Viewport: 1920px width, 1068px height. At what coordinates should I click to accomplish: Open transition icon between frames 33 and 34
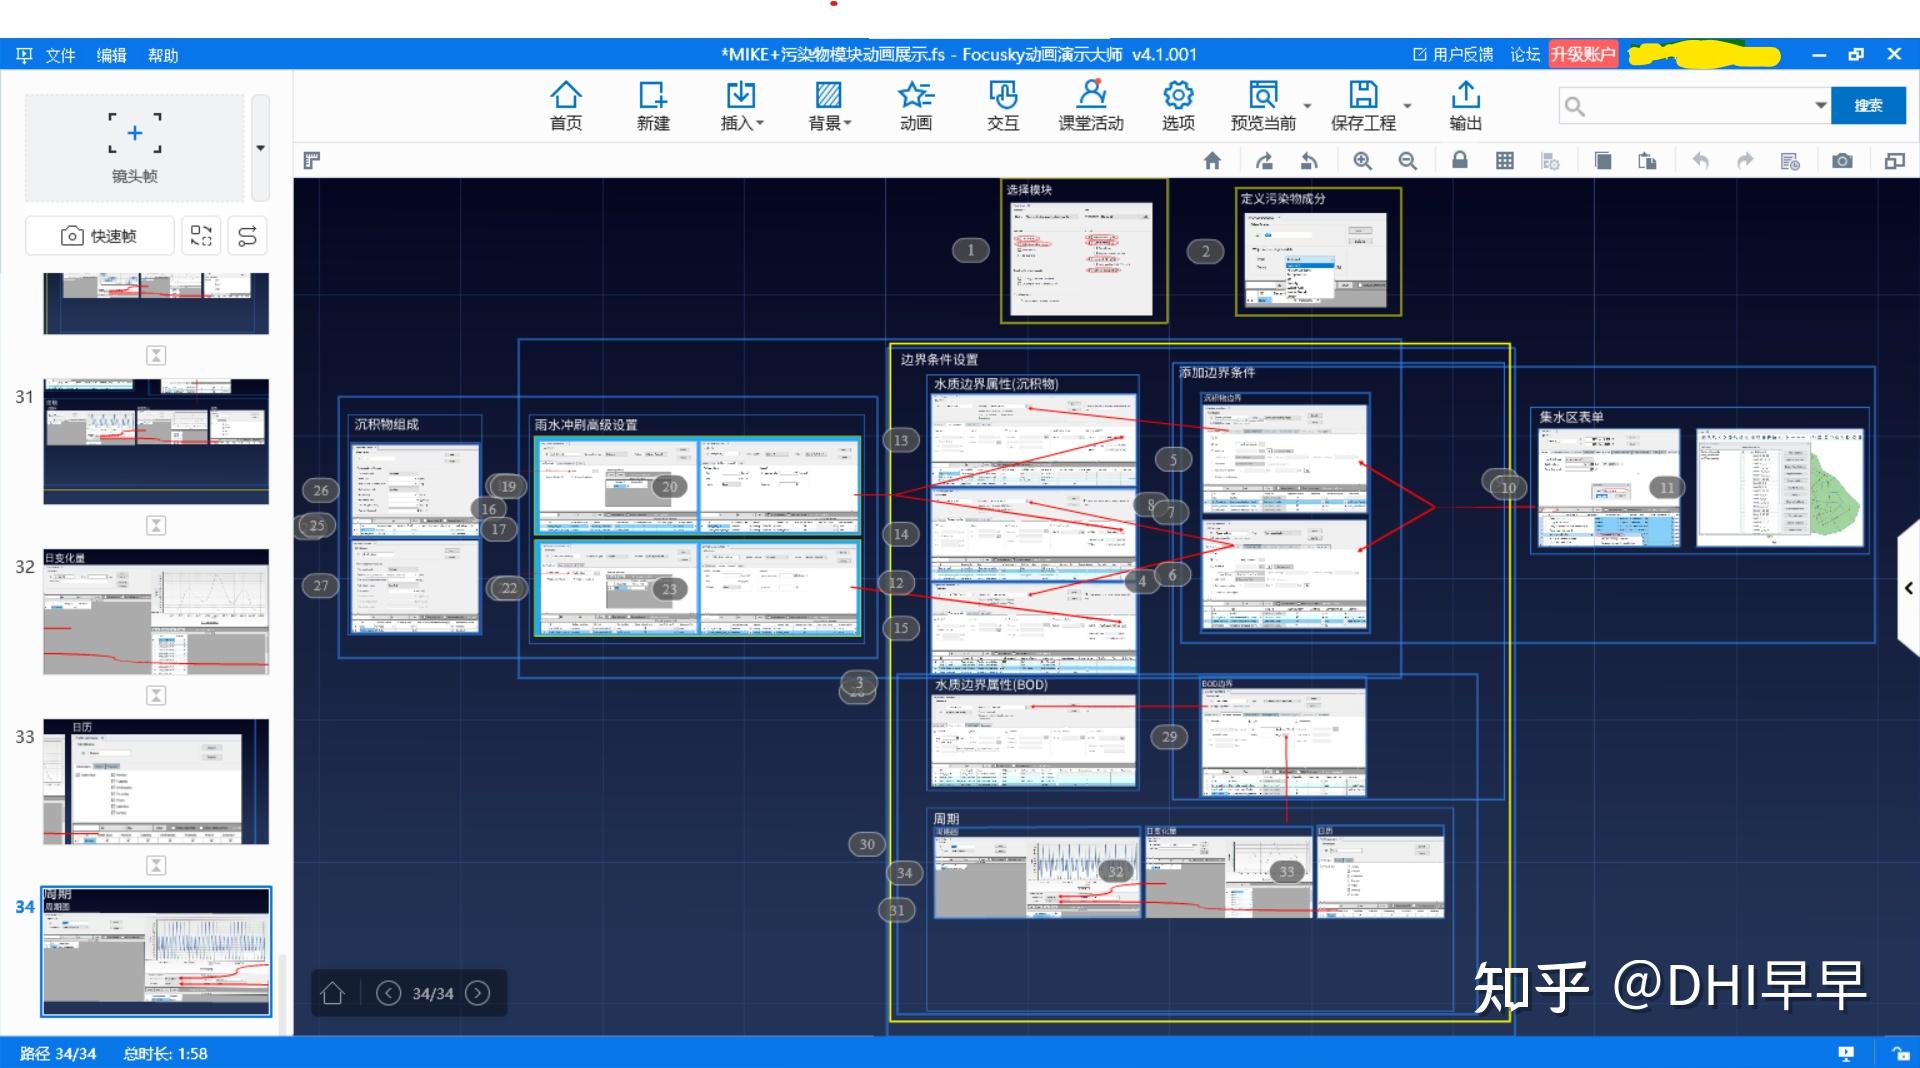pos(156,866)
